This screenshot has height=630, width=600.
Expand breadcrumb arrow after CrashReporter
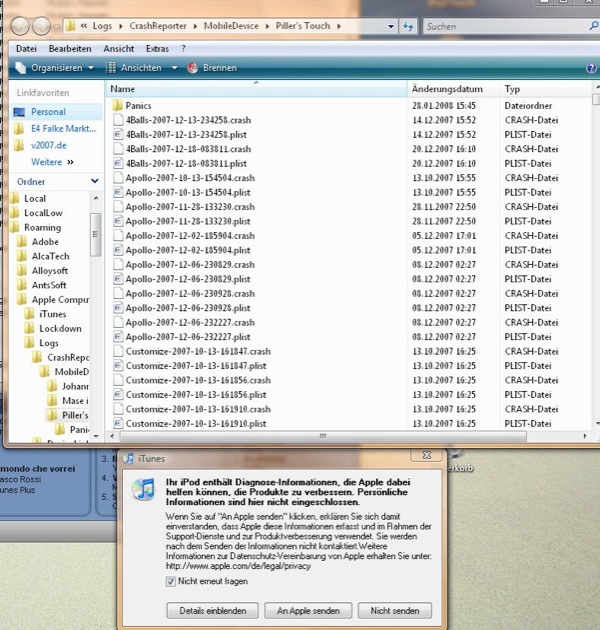tap(195, 26)
